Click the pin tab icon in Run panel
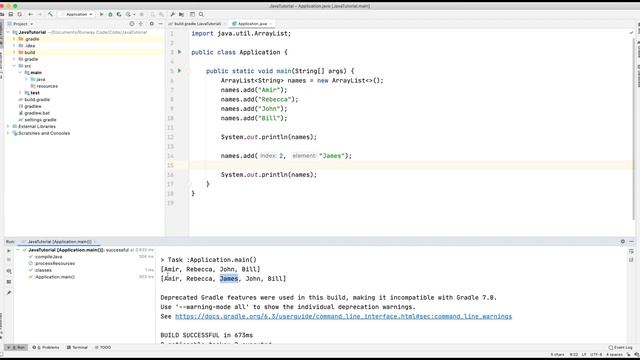 click(x=9, y=293)
